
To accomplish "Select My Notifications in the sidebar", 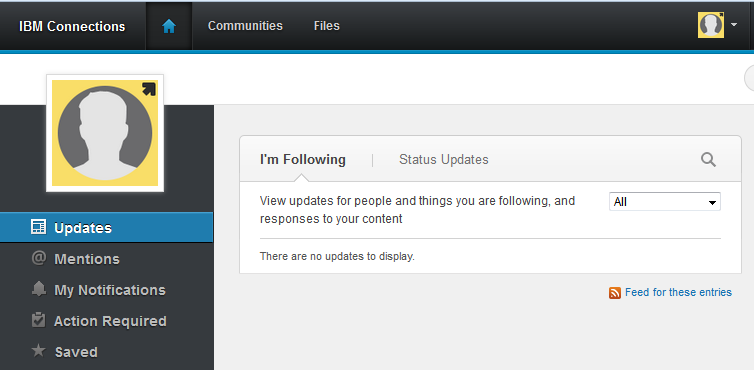I will (x=110, y=290).
